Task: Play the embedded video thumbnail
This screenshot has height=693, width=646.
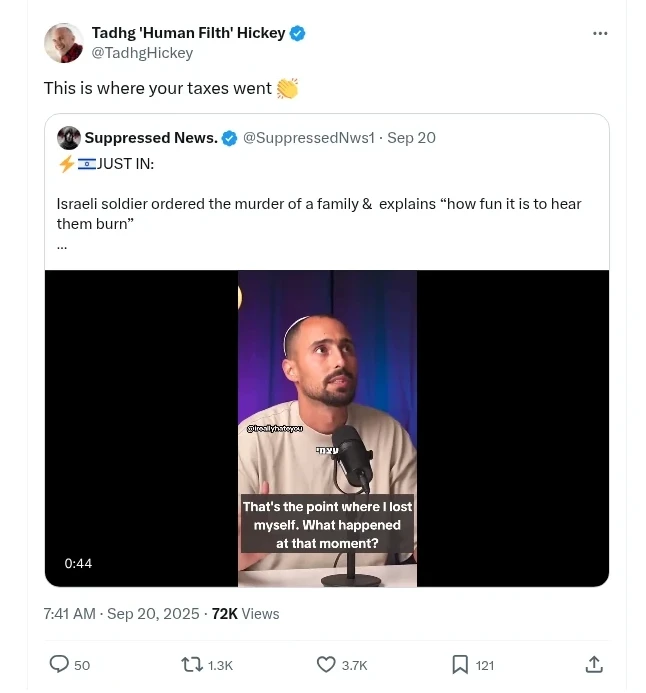Action: point(327,428)
